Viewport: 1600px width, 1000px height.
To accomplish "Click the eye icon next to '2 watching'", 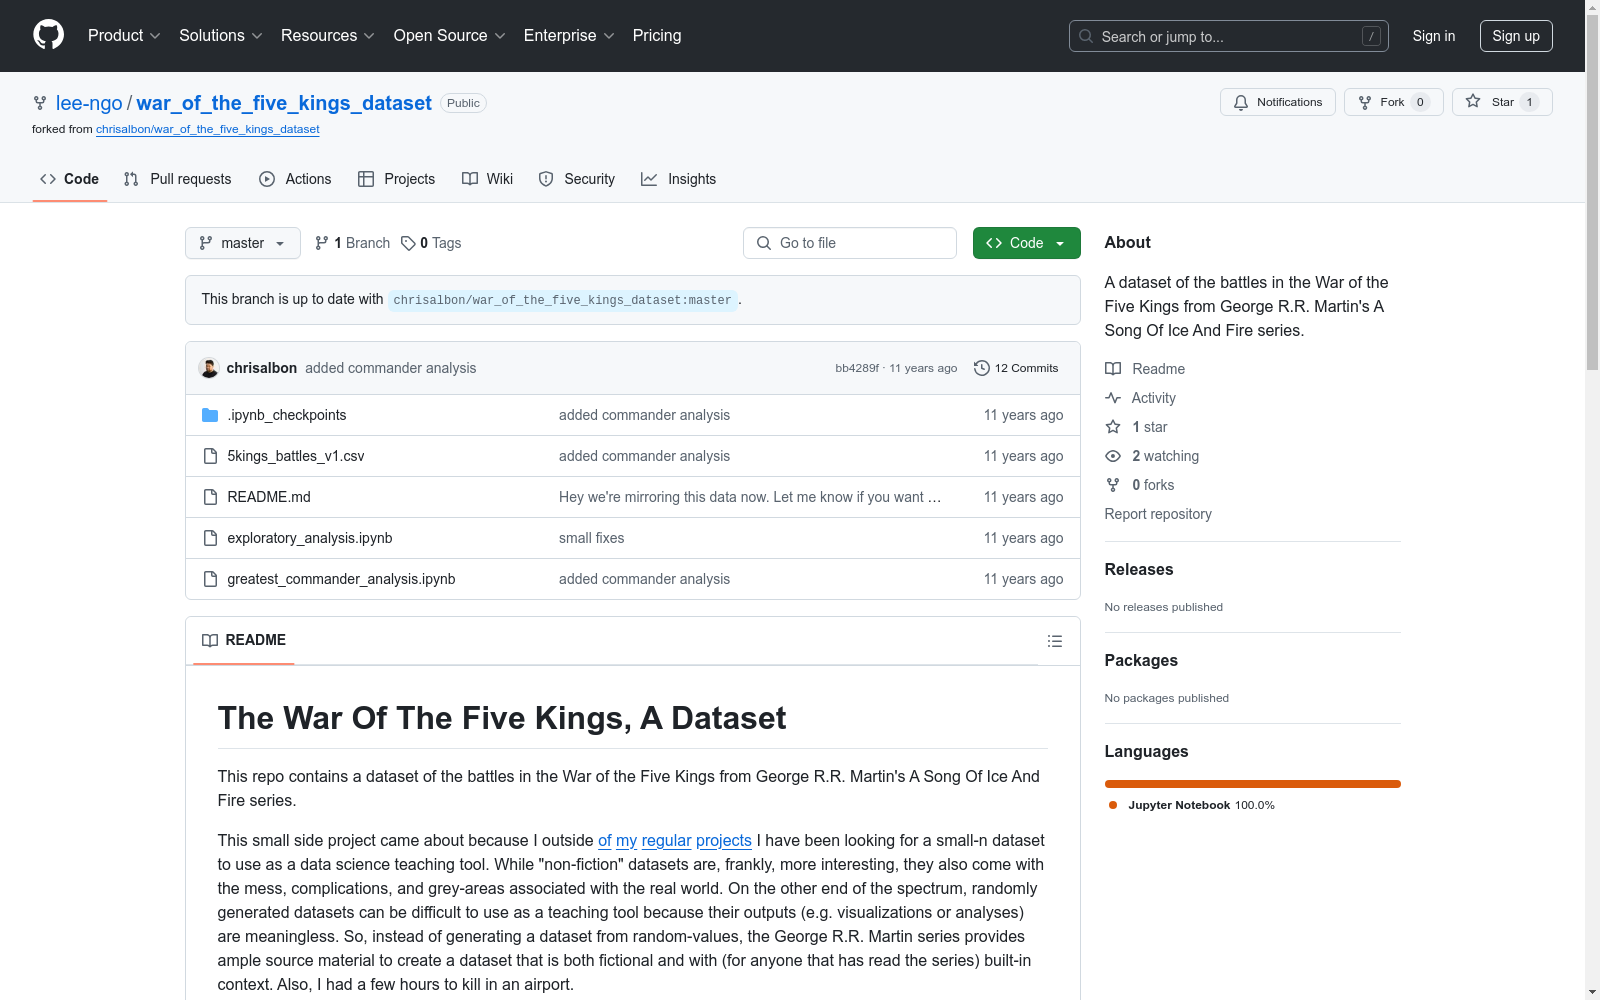I will [1113, 456].
